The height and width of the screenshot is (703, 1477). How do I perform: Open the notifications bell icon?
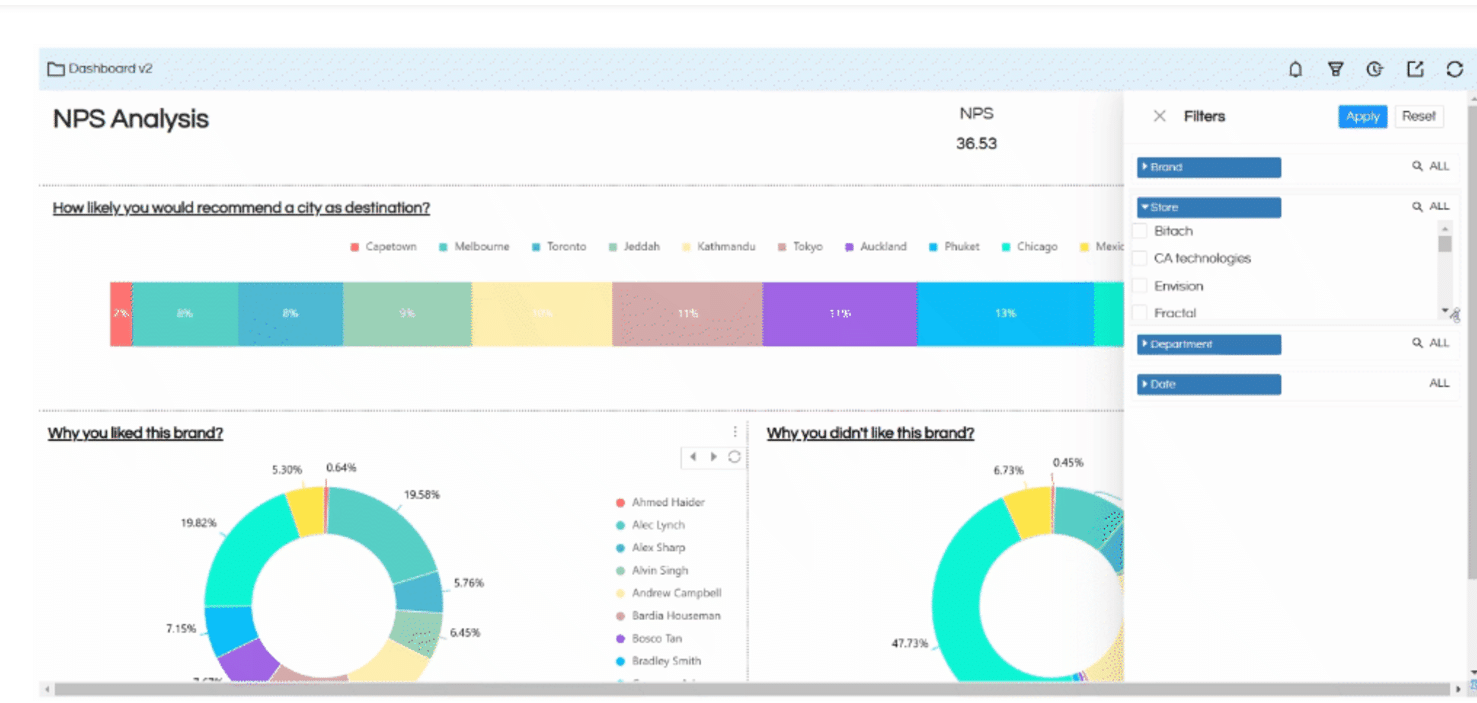(x=1295, y=69)
